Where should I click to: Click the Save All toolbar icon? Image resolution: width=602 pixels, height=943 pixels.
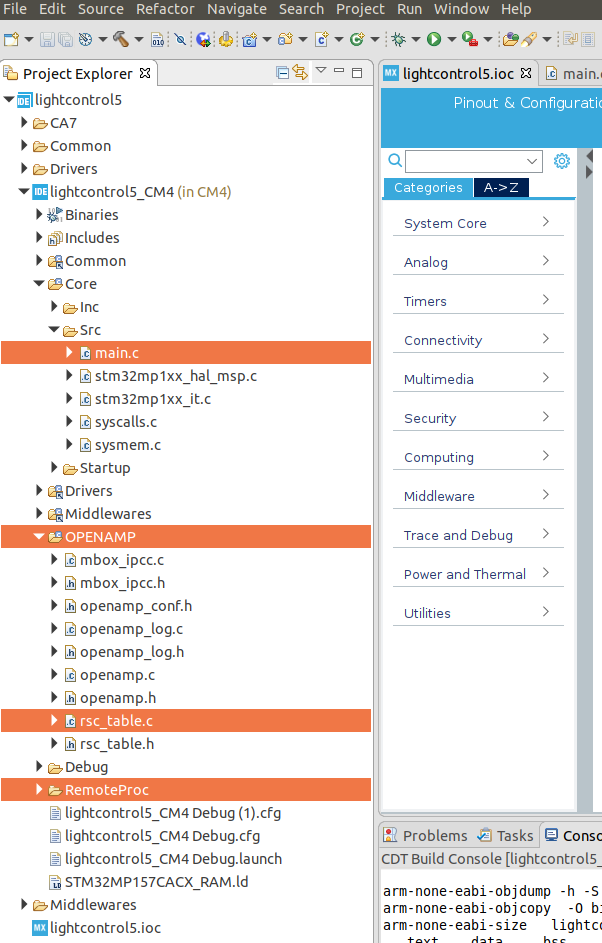click(x=64, y=40)
